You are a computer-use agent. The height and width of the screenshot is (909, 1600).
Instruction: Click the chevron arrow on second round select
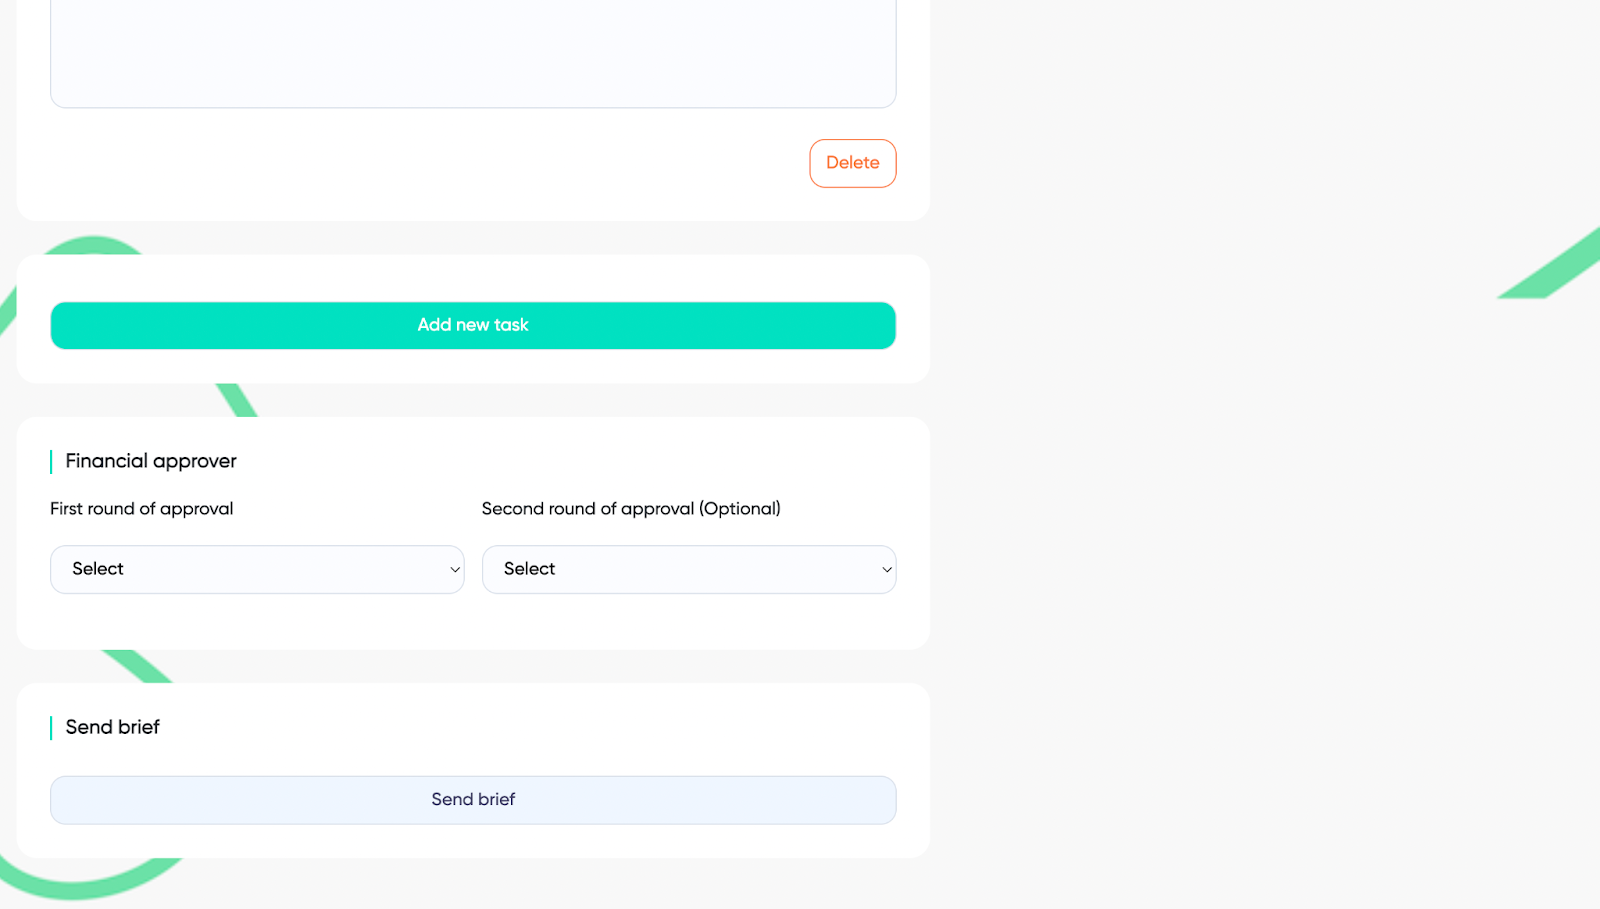point(887,570)
